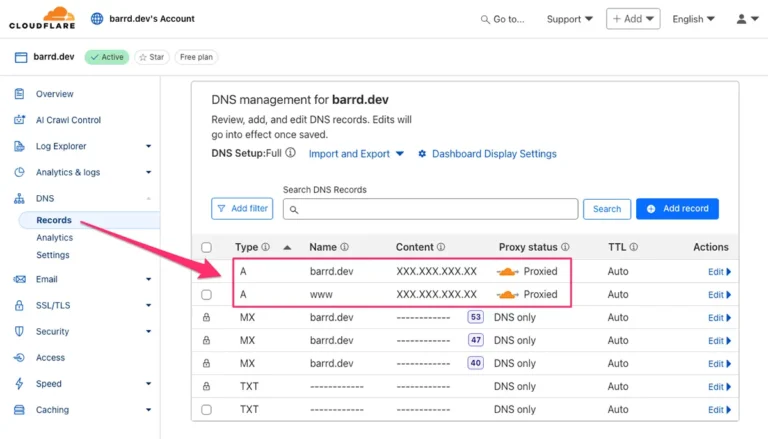Click the Caching storage icon
Viewport: 768px width, 439px height.
19,410
